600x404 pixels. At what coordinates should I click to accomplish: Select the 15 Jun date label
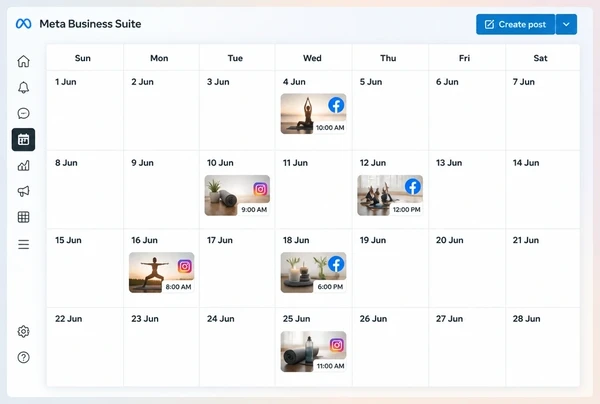(68, 240)
